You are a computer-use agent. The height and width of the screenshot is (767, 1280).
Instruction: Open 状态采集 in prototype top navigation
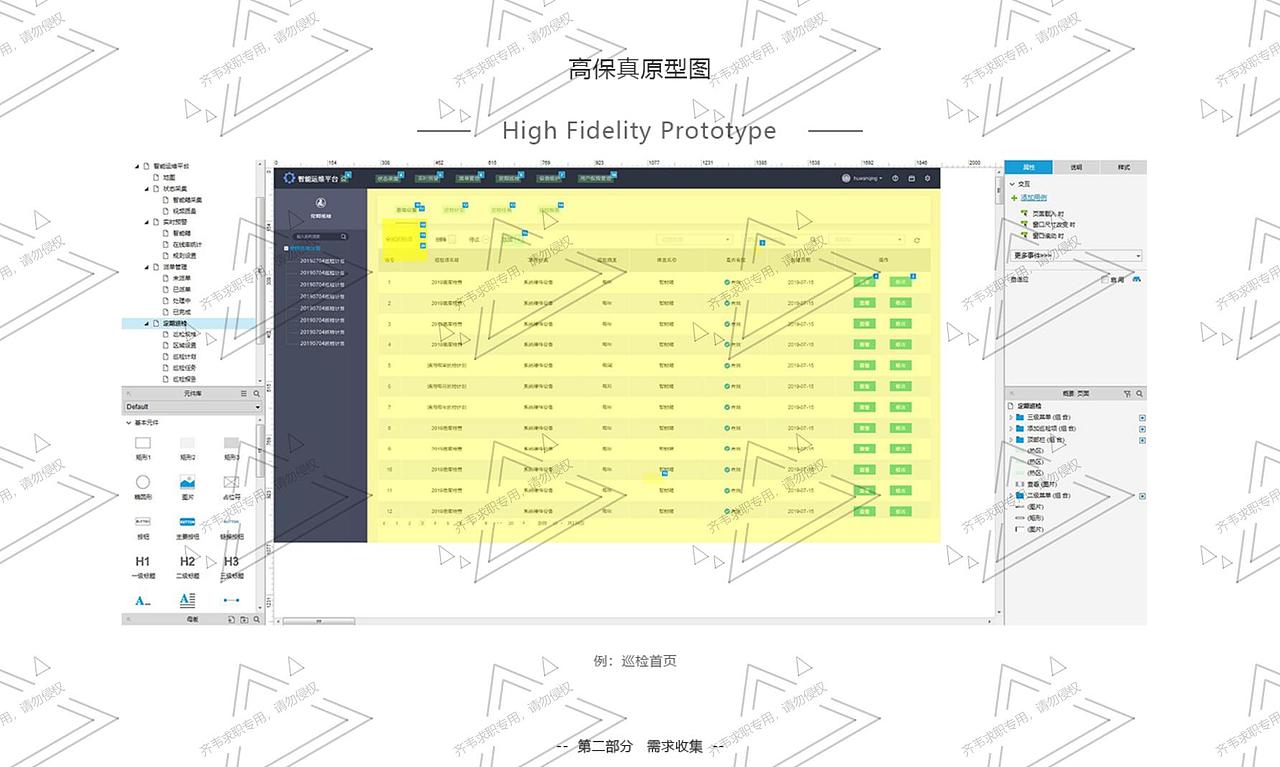click(388, 179)
